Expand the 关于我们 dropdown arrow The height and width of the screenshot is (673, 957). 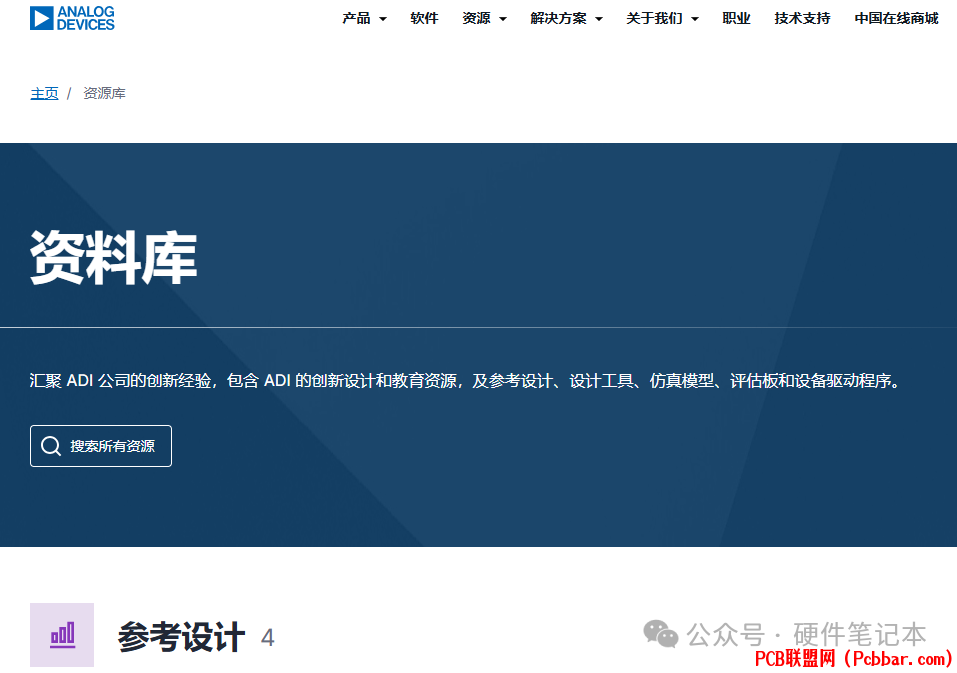[x=695, y=19]
